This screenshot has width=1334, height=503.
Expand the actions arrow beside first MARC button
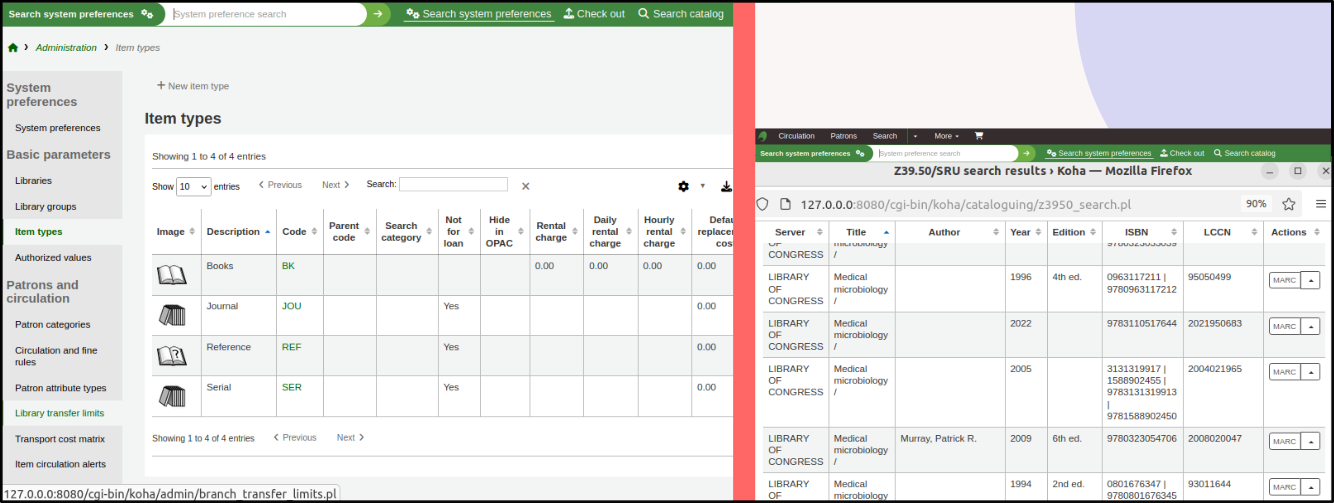coord(1309,280)
